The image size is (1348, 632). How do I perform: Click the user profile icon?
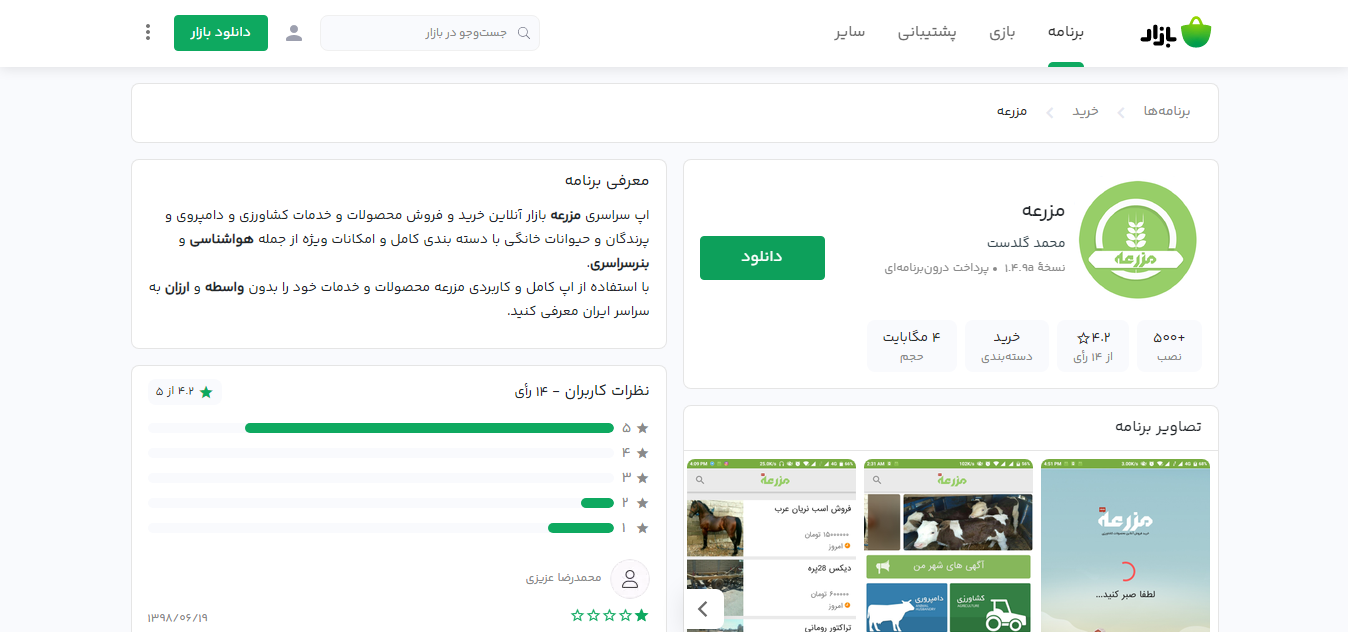point(294,33)
